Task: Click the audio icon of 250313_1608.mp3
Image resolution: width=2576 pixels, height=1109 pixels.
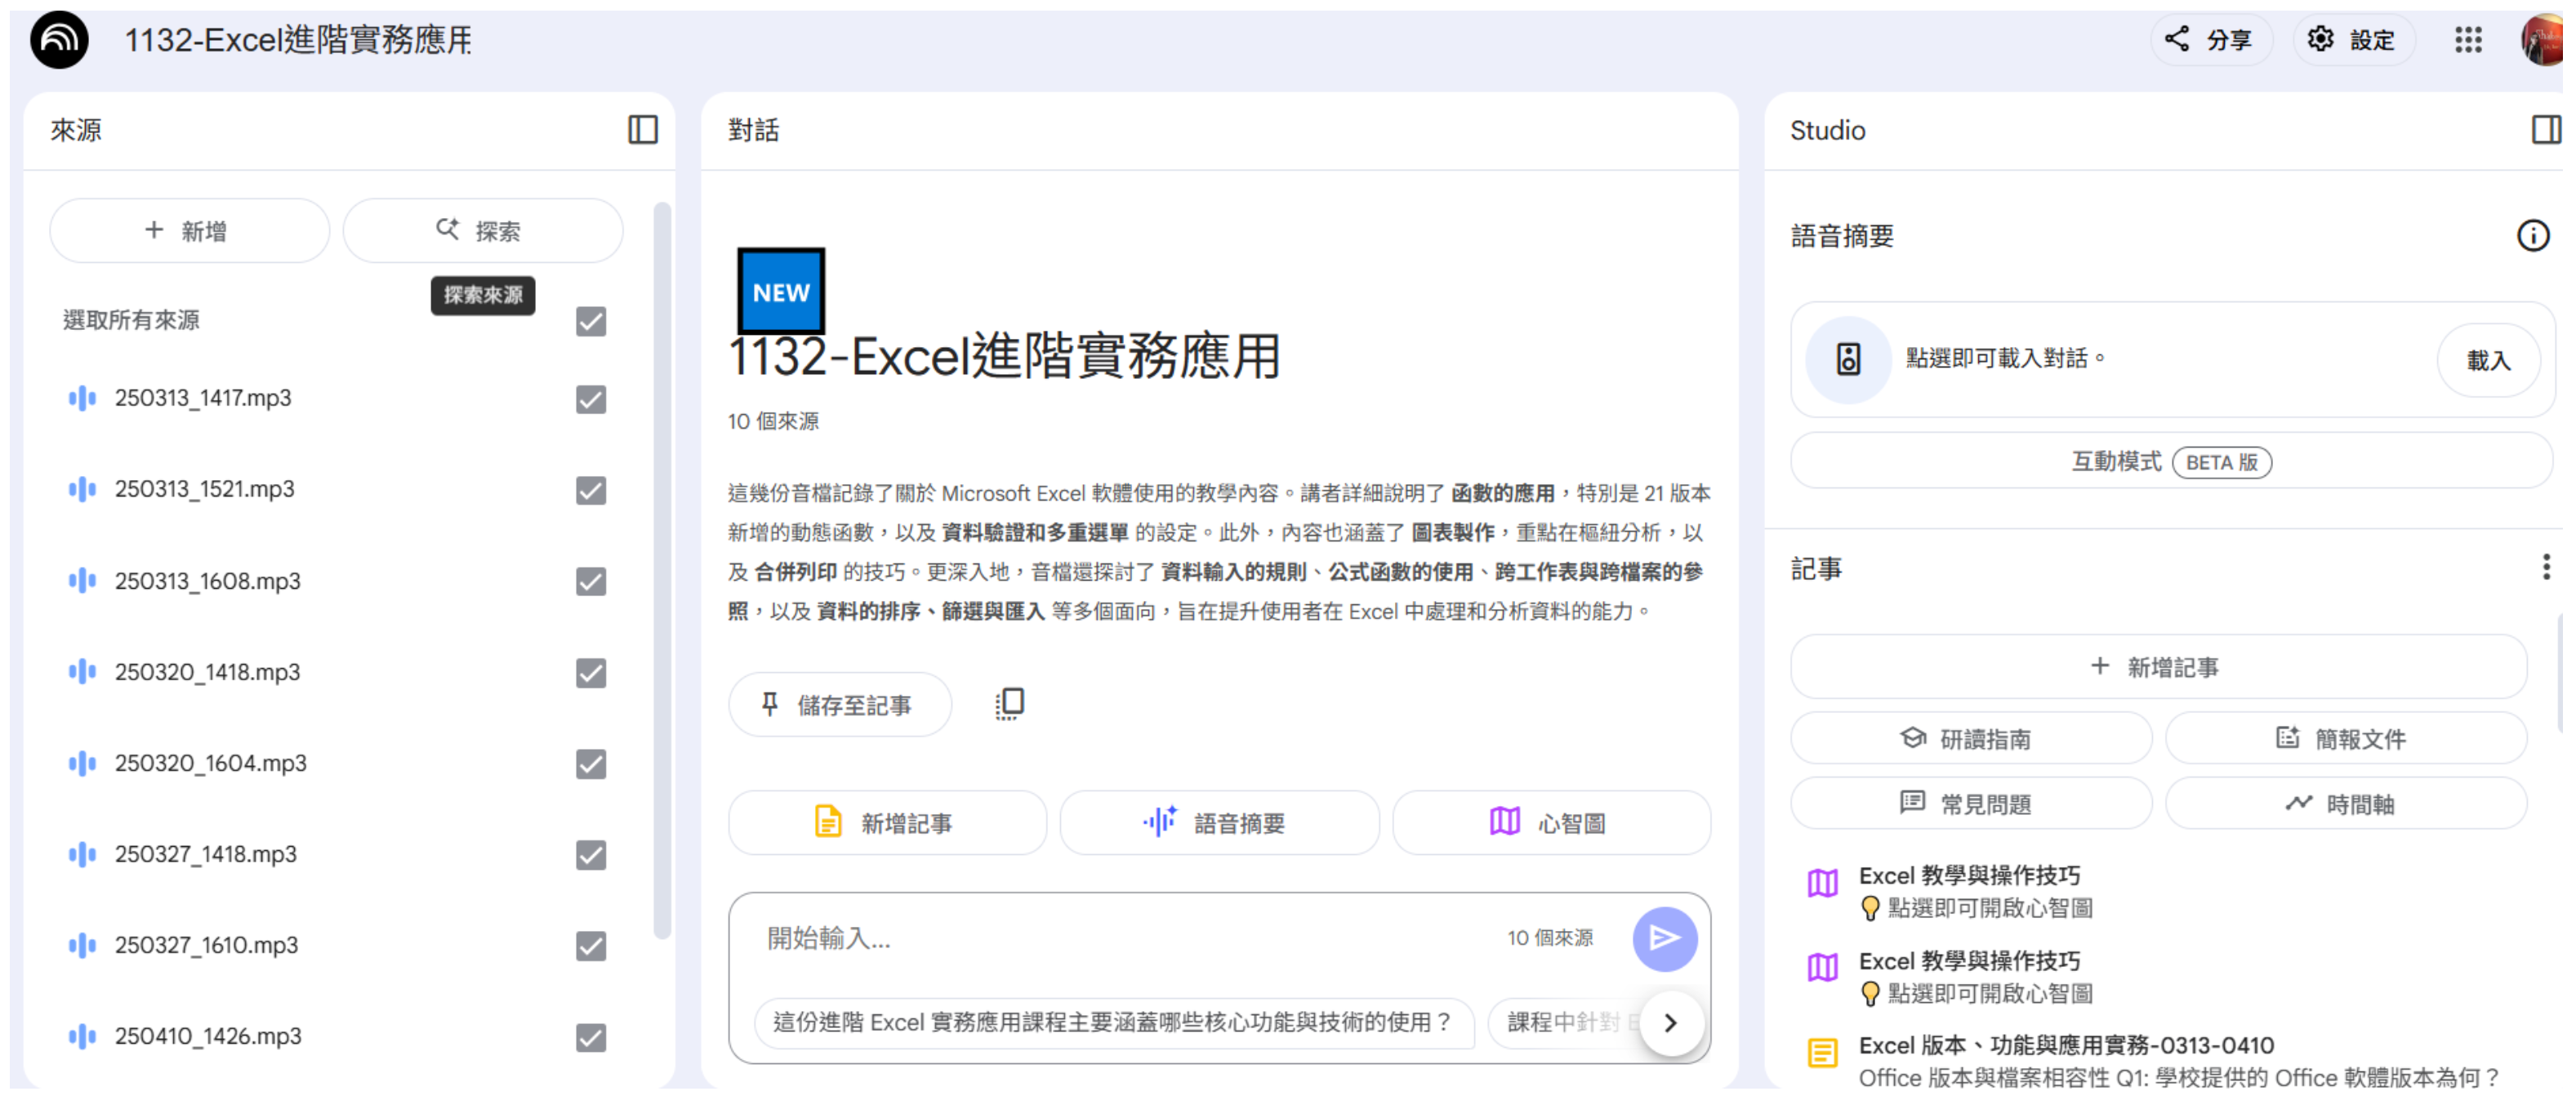Action: click(82, 581)
